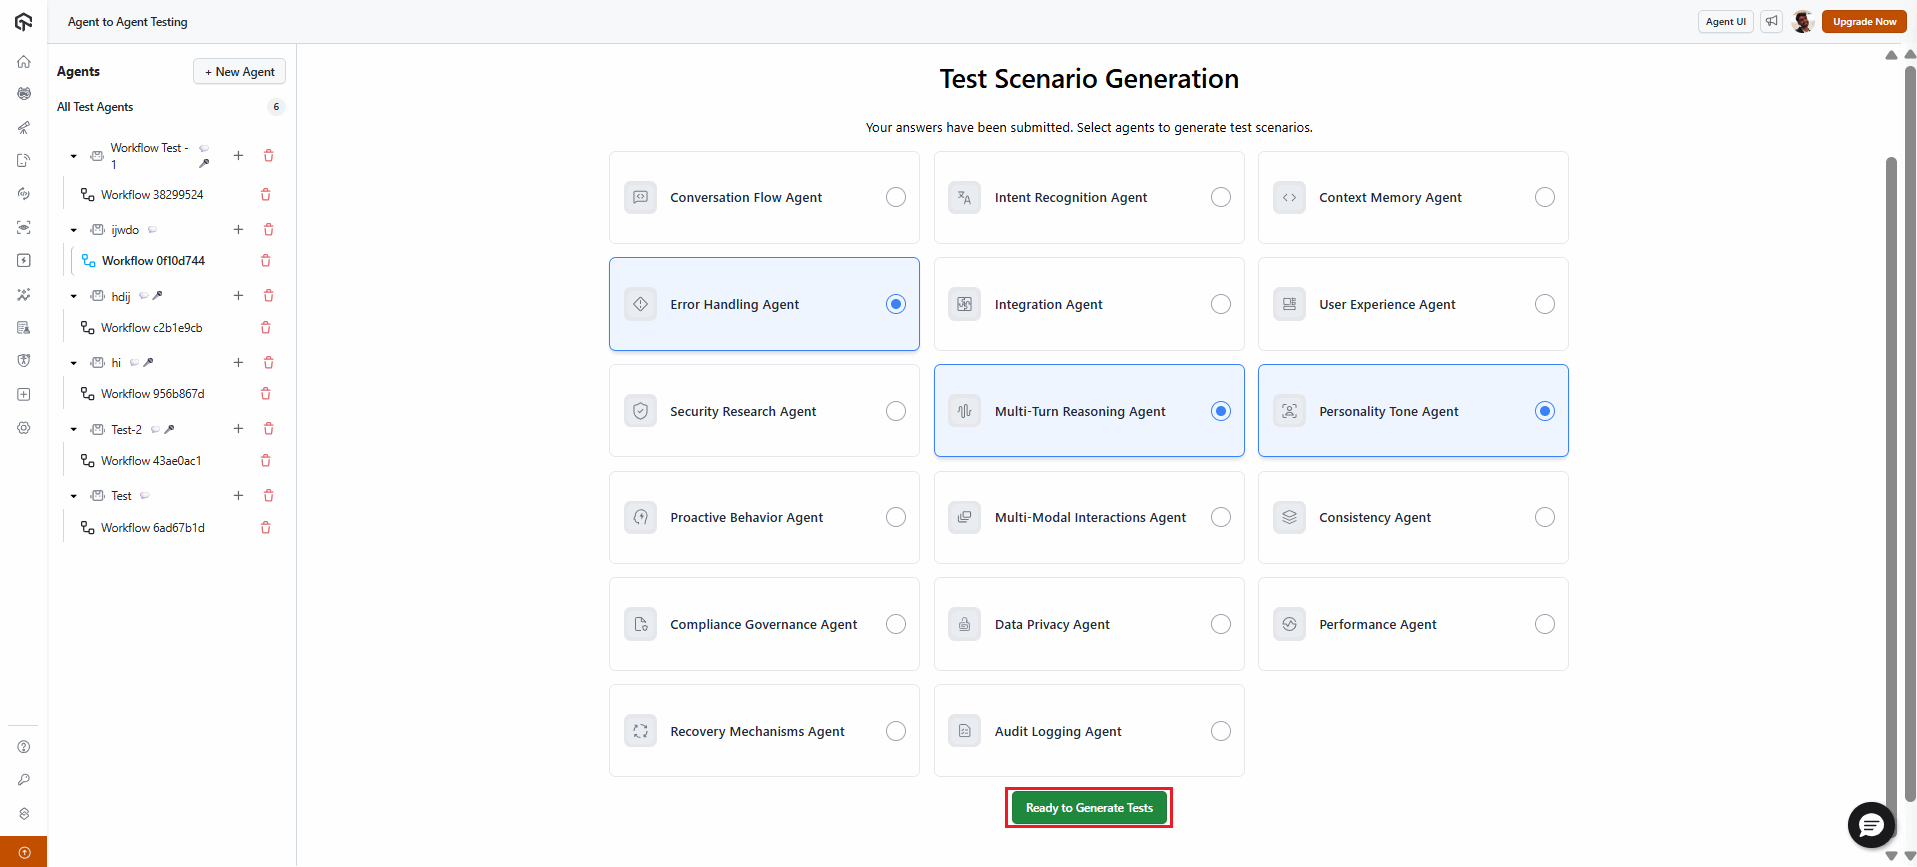Select the Conversation Flow Agent radio button
This screenshot has width=1917, height=867.
[x=895, y=198]
